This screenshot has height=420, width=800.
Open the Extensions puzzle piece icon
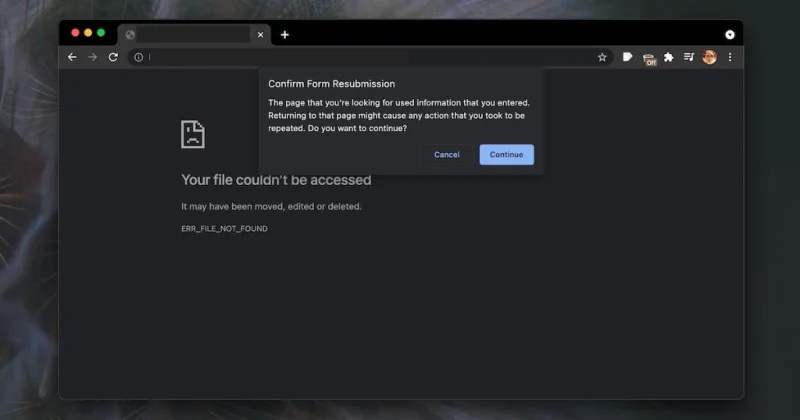point(668,57)
